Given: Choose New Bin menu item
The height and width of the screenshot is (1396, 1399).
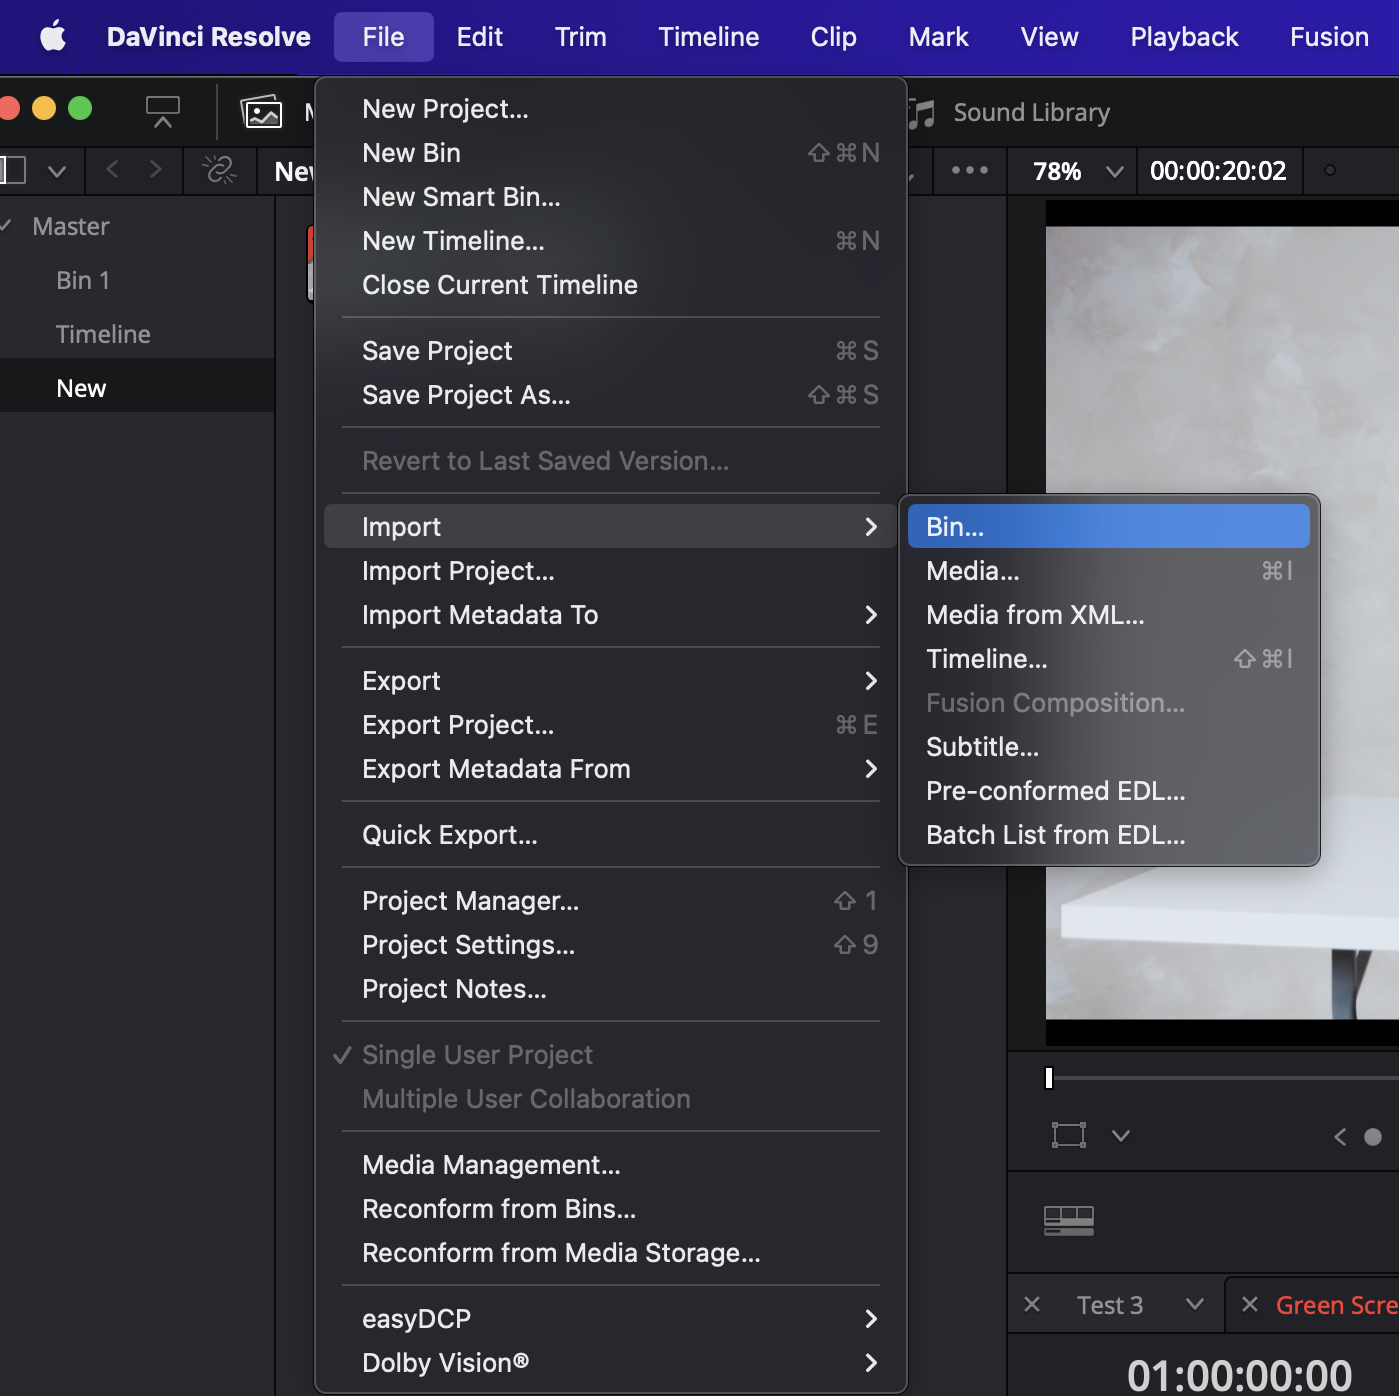Looking at the screenshot, I should click(611, 153).
